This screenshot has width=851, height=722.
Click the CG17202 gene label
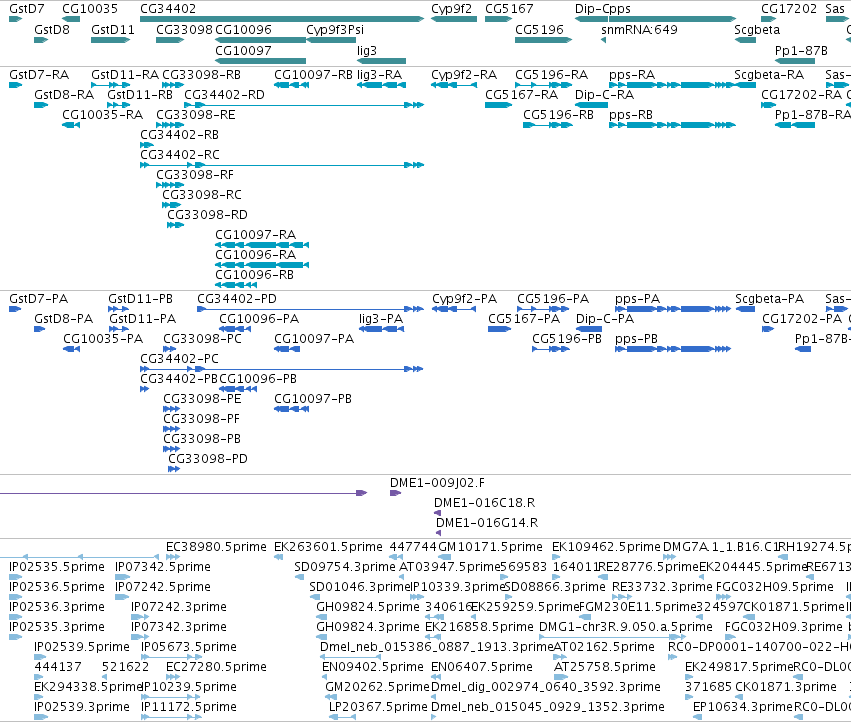789,9
